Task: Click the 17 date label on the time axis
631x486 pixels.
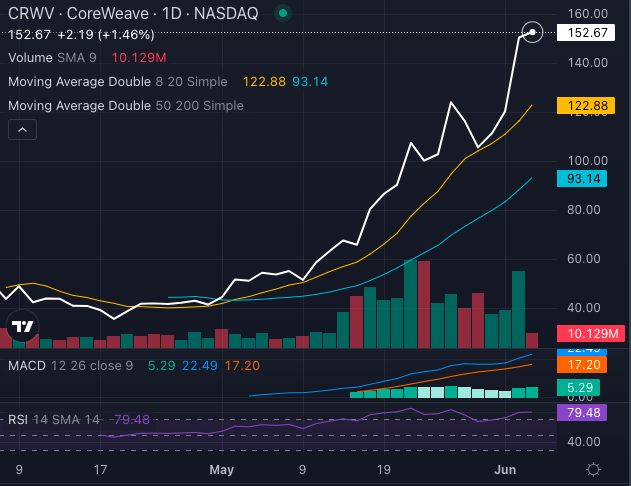Action: click(100, 470)
